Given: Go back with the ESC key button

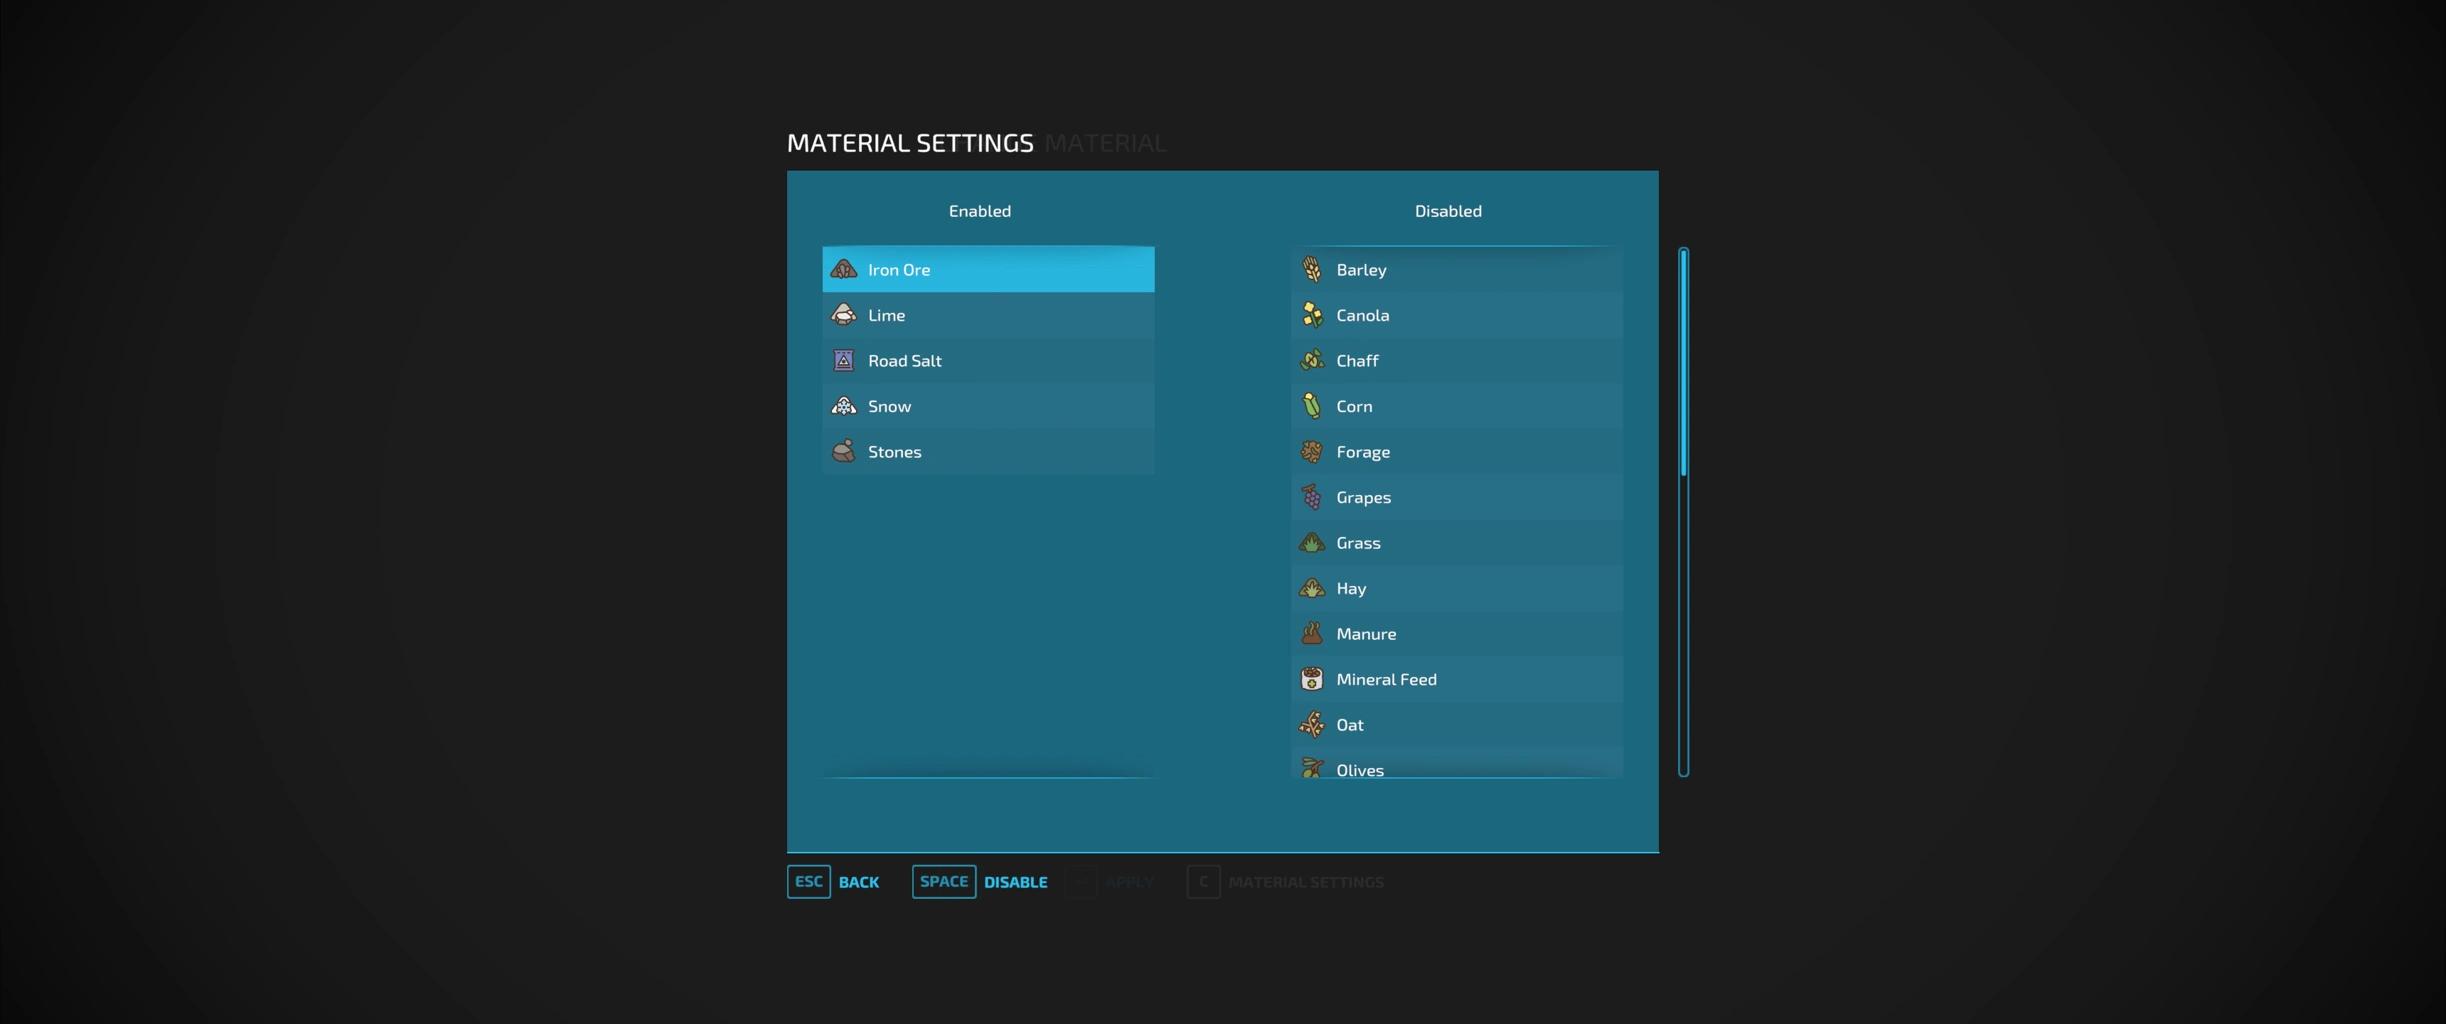Looking at the screenshot, I should [808, 882].
